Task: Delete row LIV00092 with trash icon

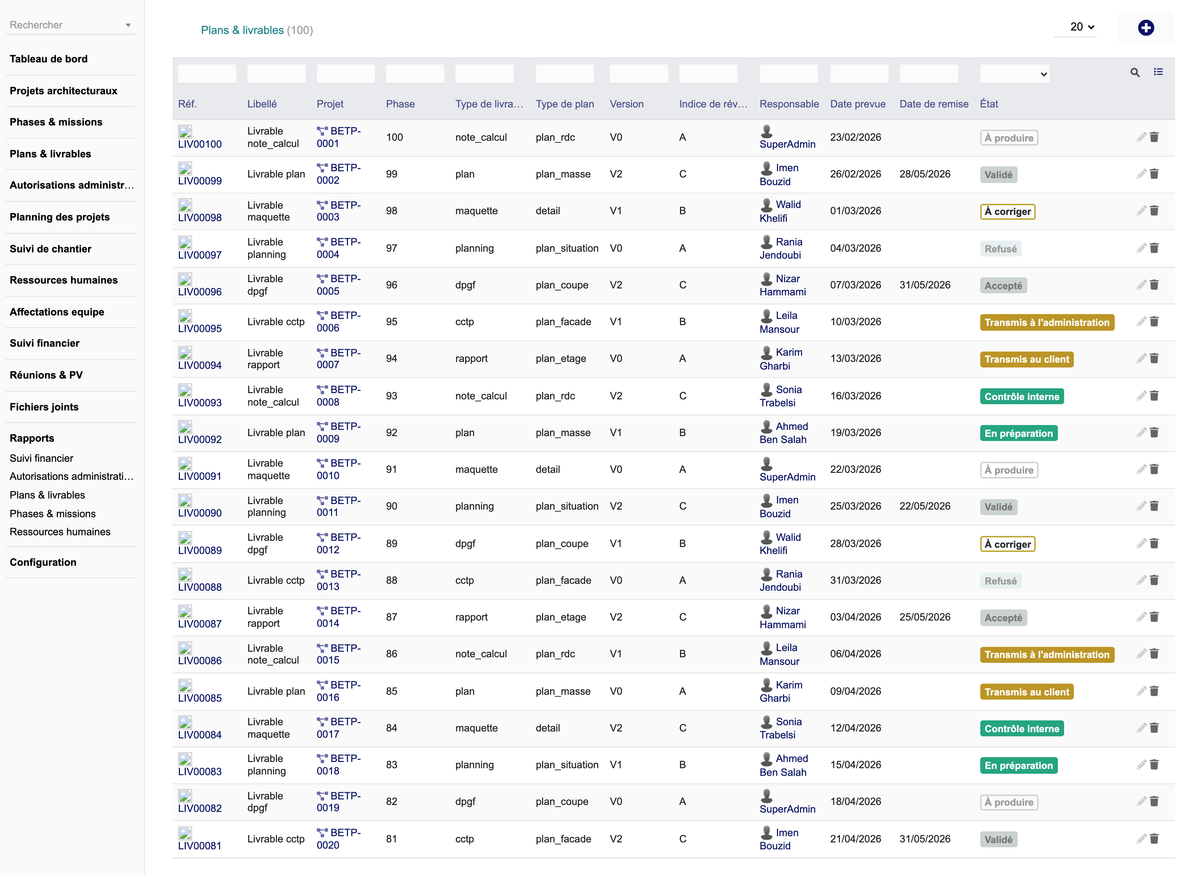Action: click(1154, 433)
